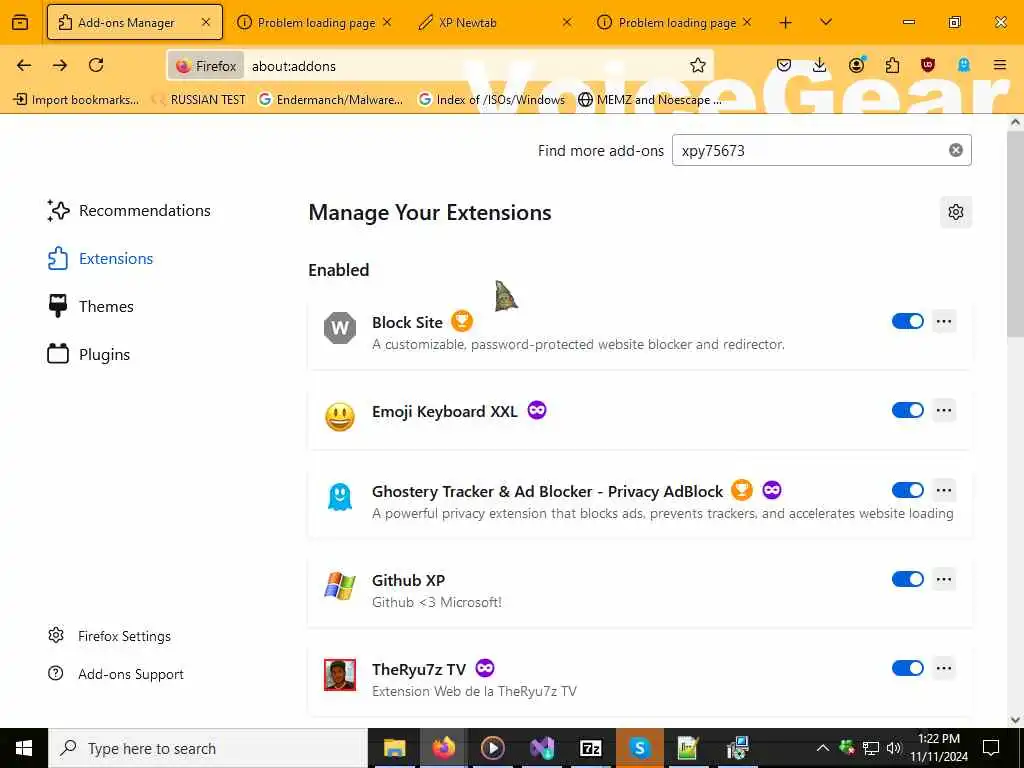Switch to the XP Newtab tab
Screen dimensions: 1024x768
pos(494,23)
